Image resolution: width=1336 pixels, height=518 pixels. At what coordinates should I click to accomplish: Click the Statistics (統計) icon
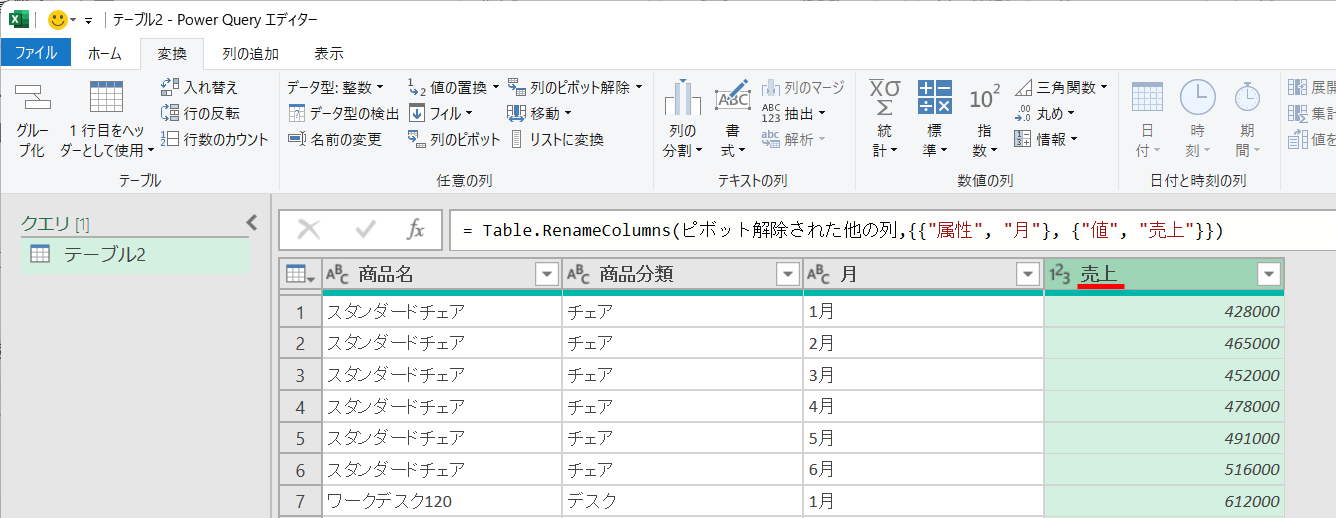[884, 97]
